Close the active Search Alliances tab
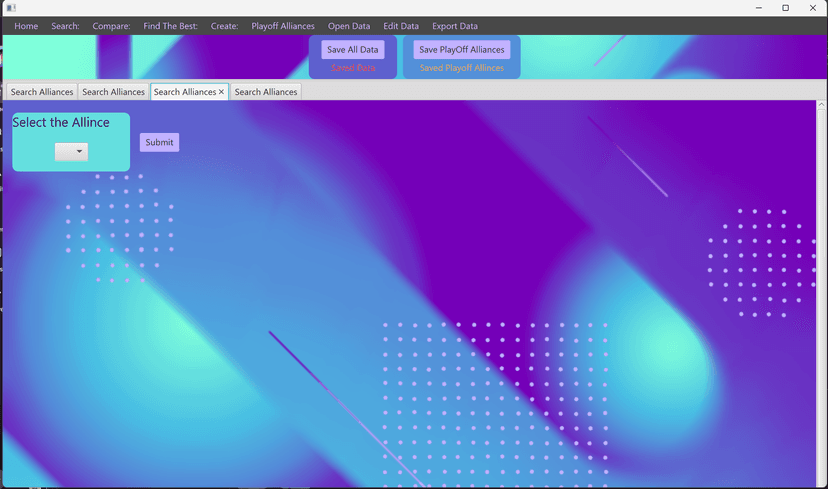Image resolution: width=828 pixels, height=489 pixels. pyautogui.click(x=221, y=92)
